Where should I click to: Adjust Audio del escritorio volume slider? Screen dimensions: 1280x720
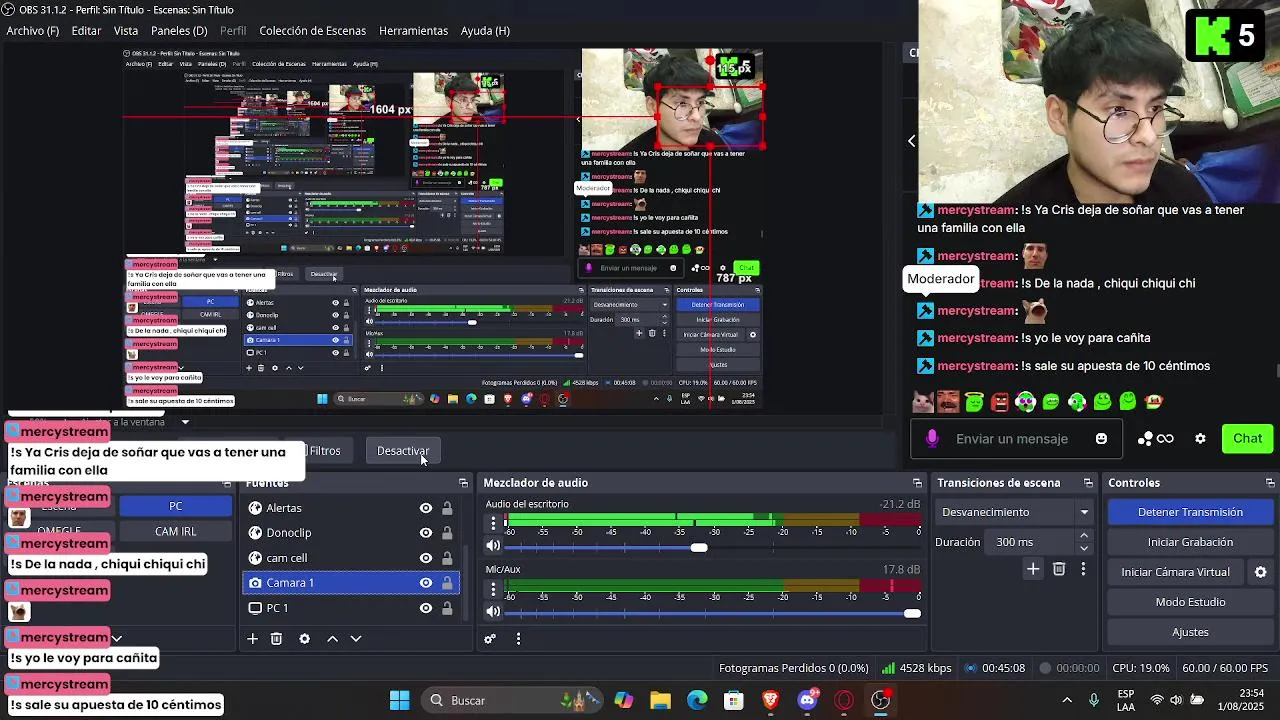tap(699, 547)
